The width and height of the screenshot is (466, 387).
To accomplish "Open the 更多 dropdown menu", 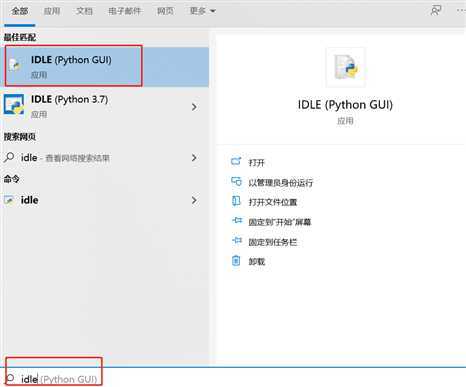I will pos(202,11).
